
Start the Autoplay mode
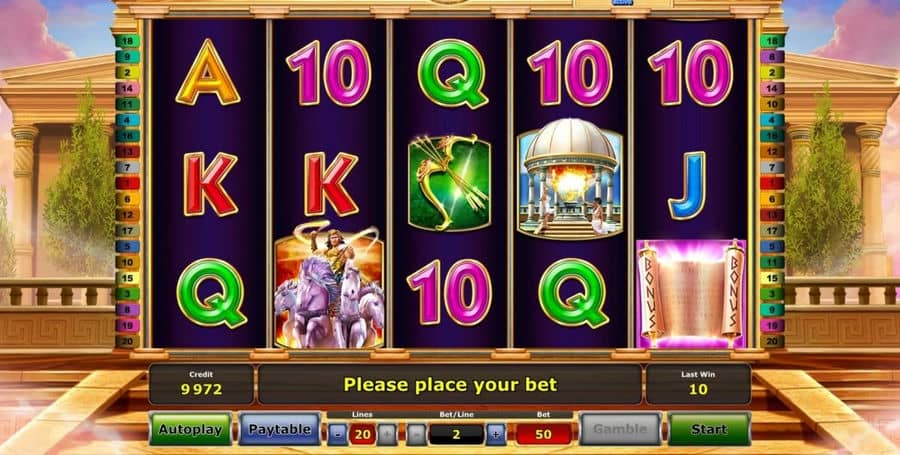(191, 429)
